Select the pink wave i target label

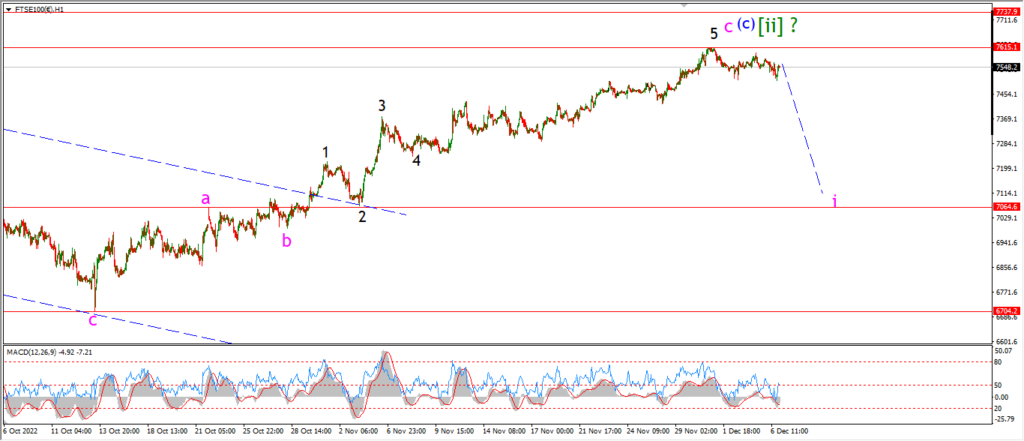pos(835,201)
